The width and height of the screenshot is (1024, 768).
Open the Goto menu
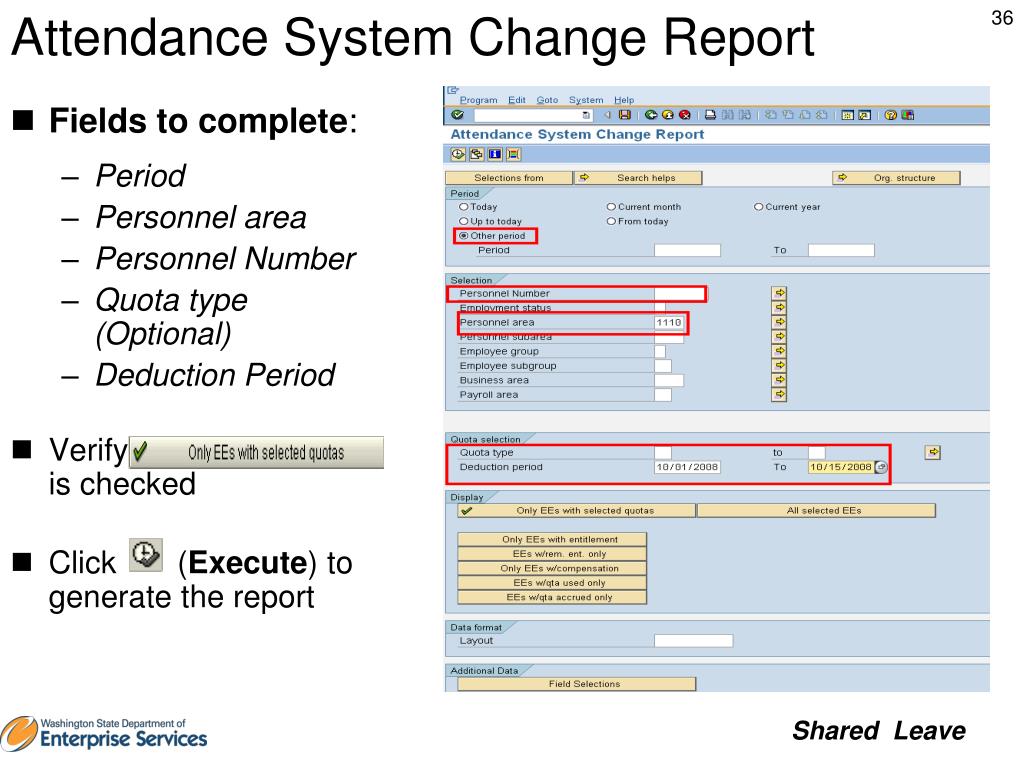(547, 100)
